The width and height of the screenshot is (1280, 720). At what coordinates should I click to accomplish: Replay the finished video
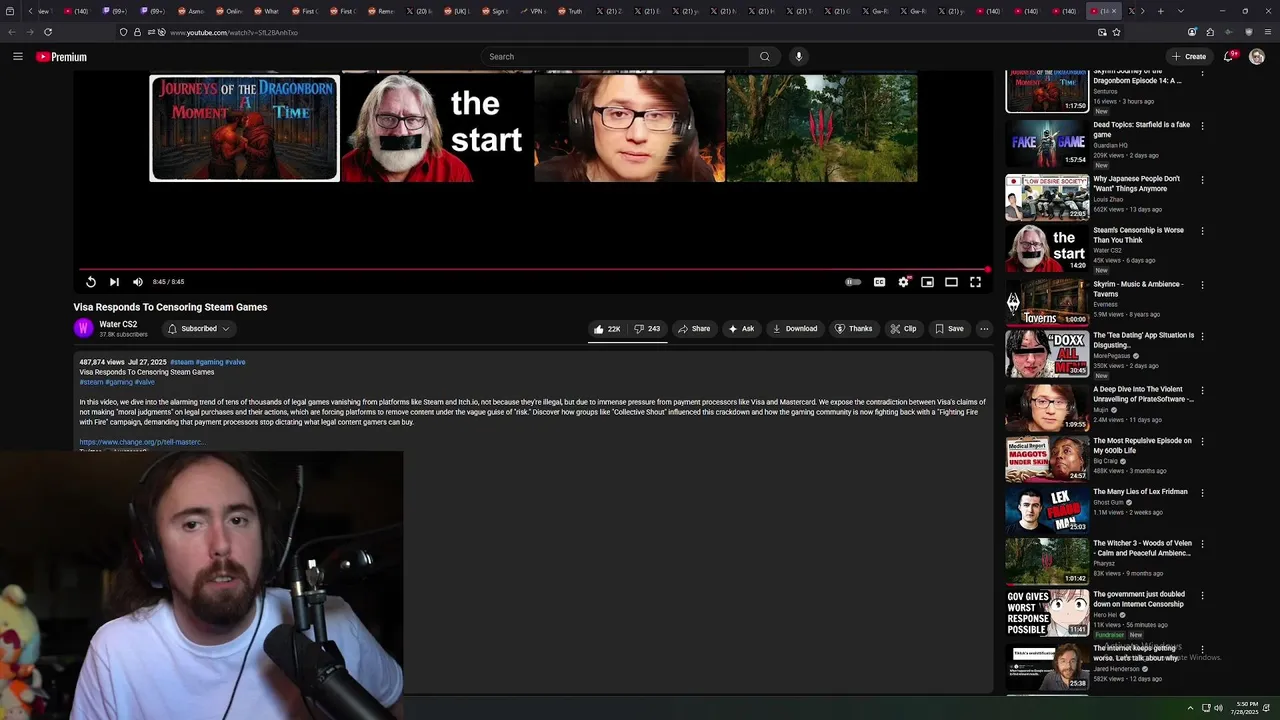pyautogui.click(x=91, y=282)
